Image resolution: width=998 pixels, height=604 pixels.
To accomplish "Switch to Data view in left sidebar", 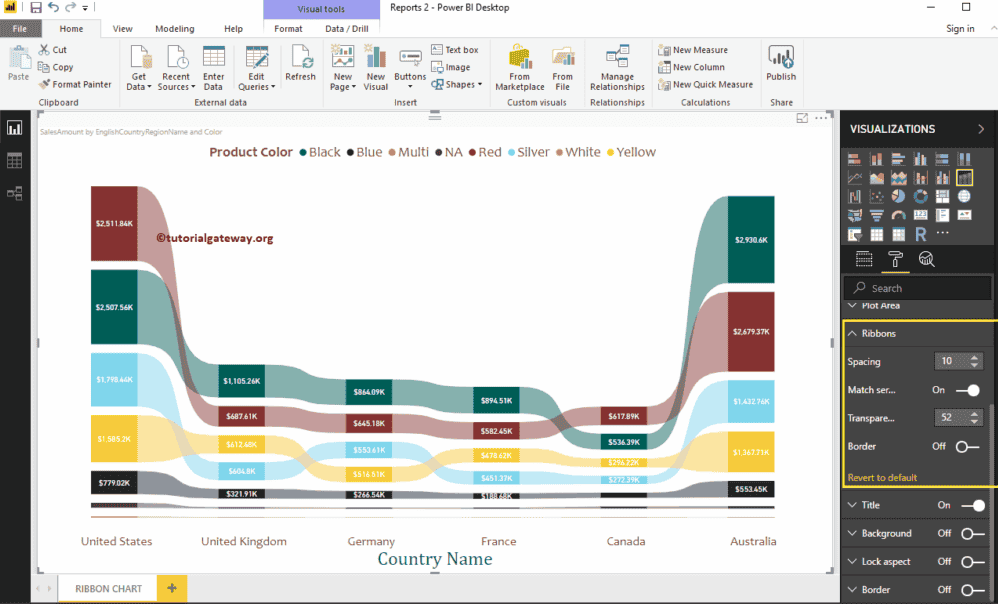I will coord(15,161).
